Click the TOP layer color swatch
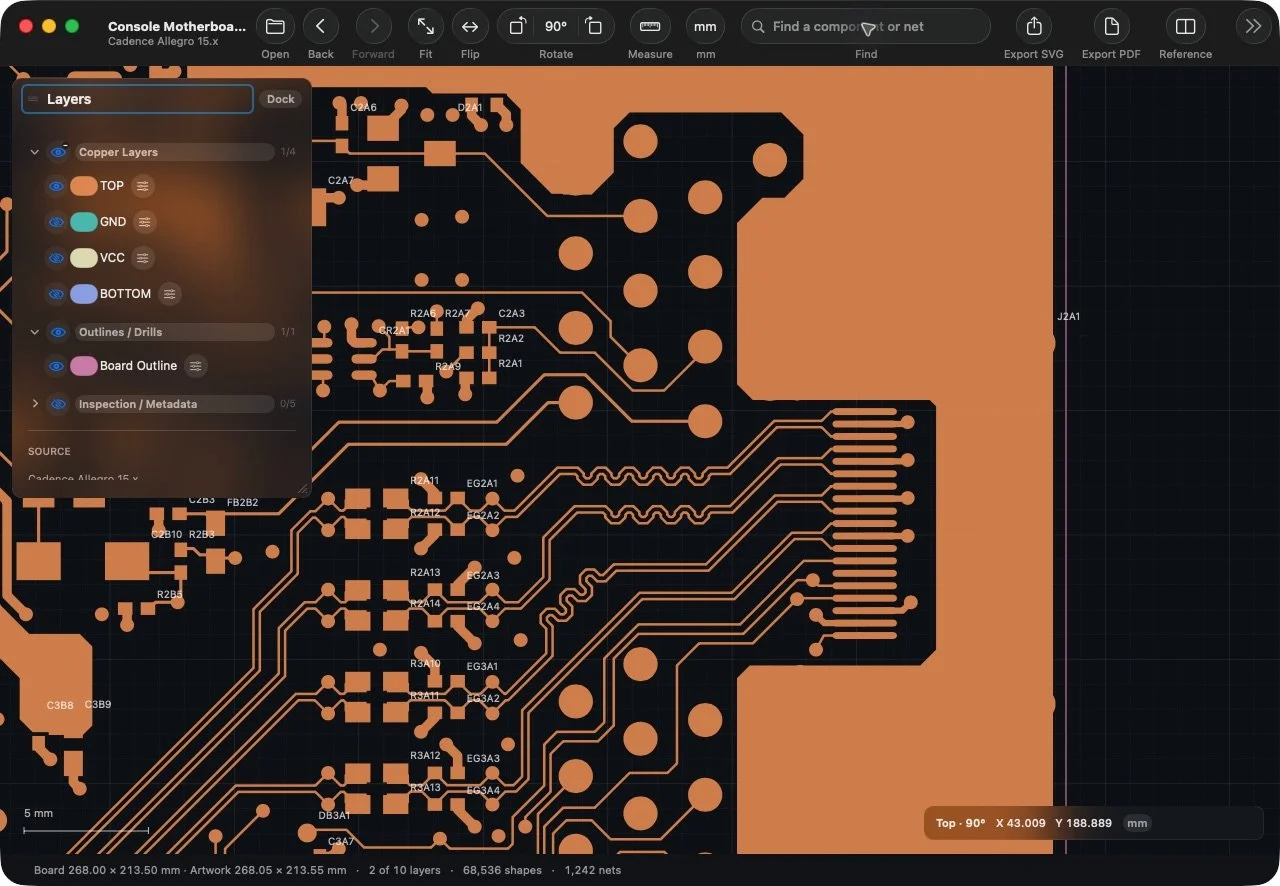This screenshot has height=886, width=1280. (x=84, y=186)
